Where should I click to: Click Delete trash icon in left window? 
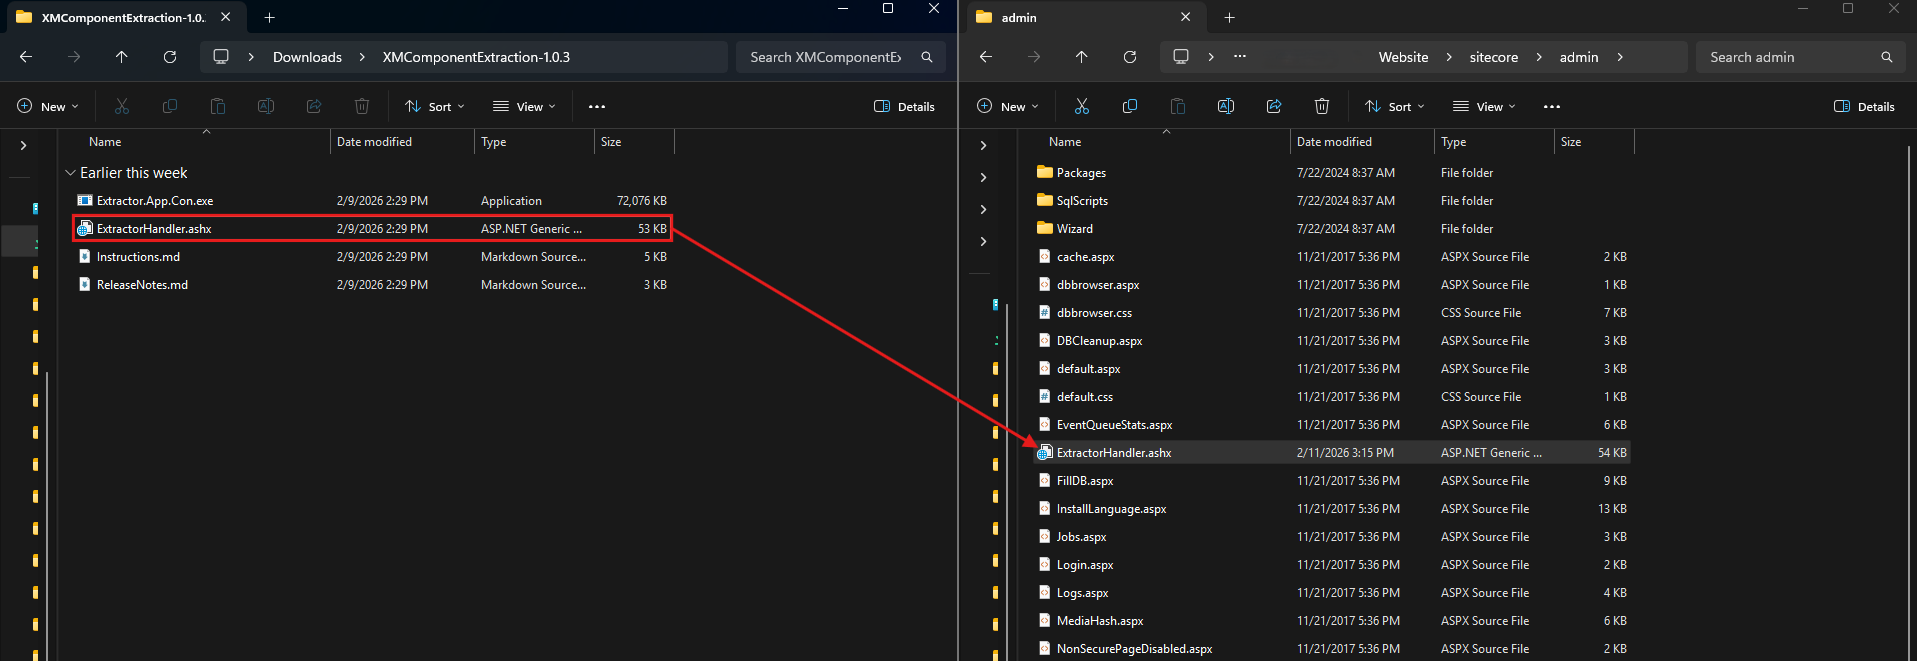pos(362,106)
